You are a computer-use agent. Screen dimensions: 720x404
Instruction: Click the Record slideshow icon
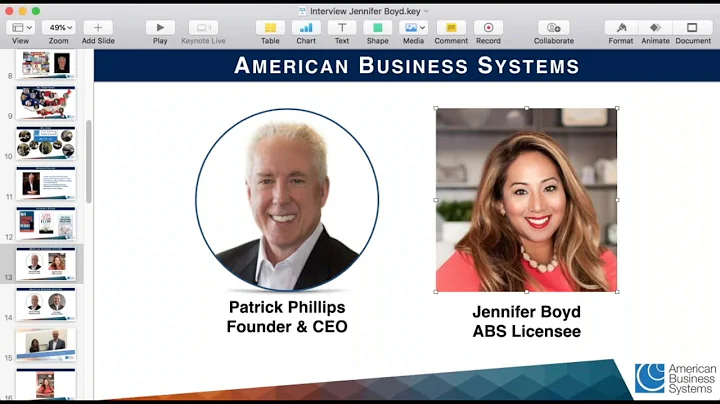click(488, 28)
